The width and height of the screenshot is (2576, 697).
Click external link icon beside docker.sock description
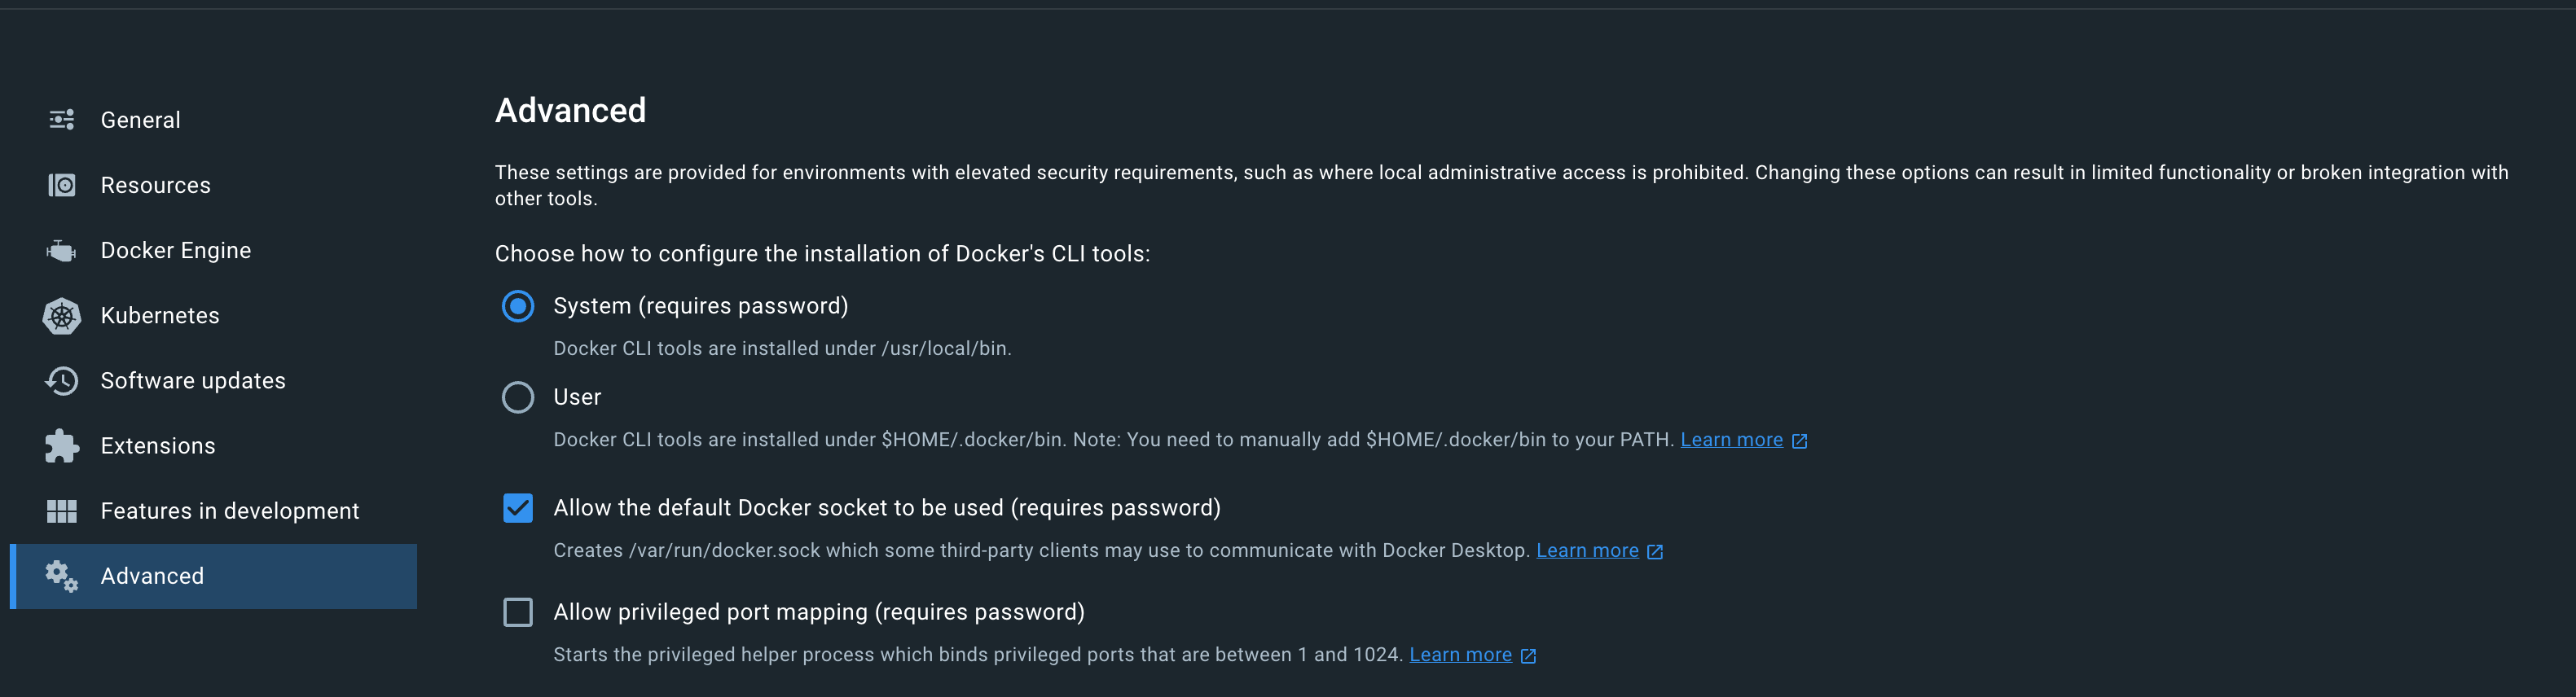pyautogui.click(x=1655, y=552)
